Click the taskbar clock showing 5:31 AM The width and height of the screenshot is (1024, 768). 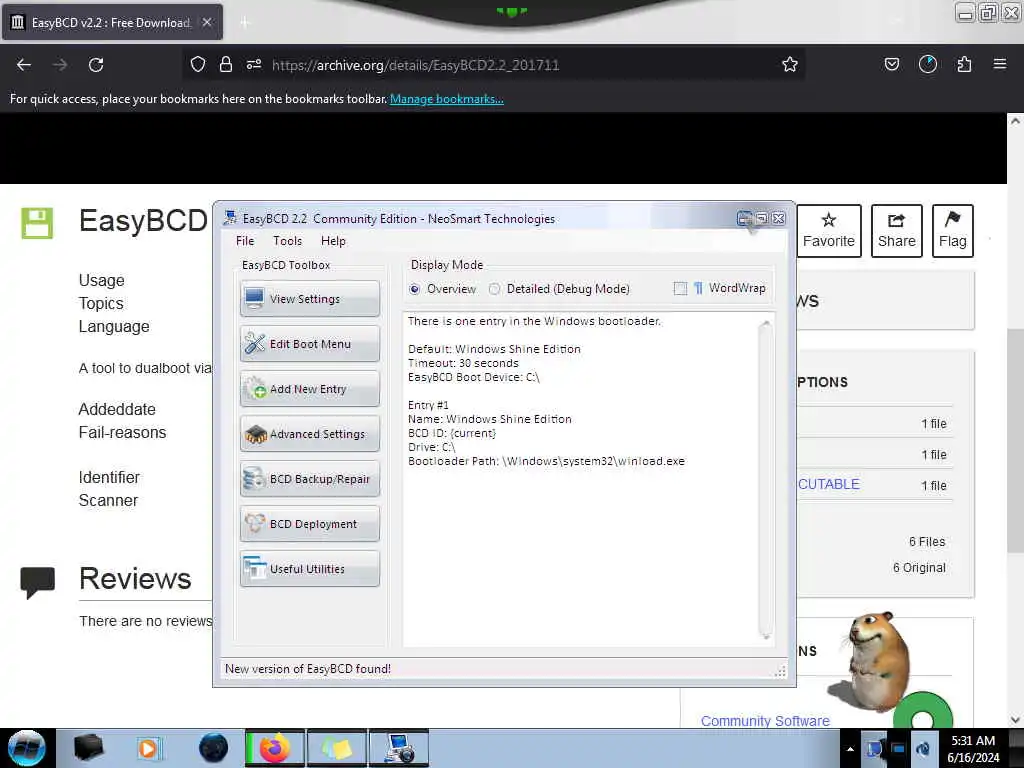click(x=973, y=749)
